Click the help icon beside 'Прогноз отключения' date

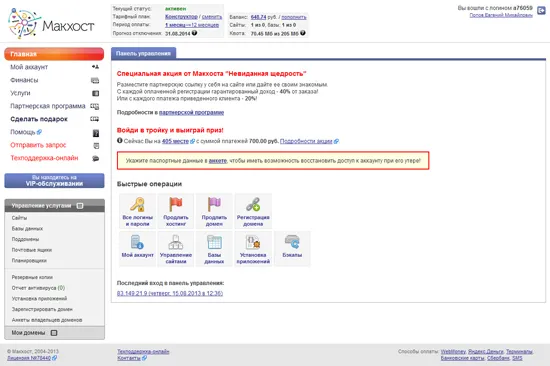pyautogui.click(x=194, y=33)
